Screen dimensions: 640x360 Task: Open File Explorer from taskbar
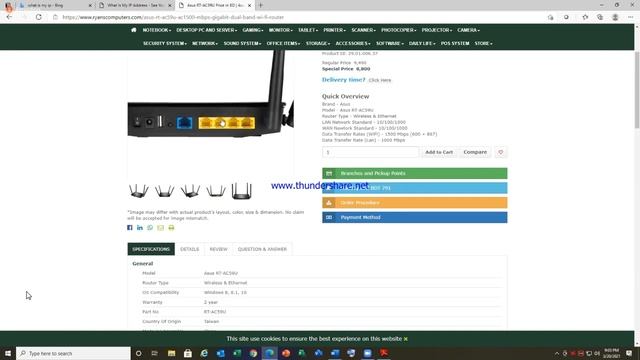coord(171,353)
